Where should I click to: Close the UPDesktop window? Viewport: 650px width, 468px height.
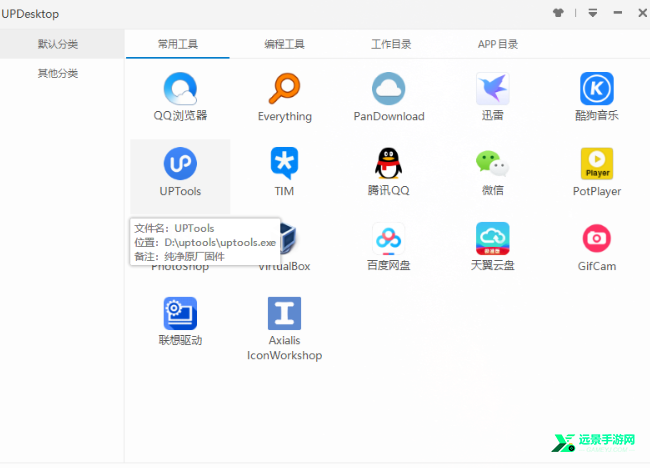[x=642, y=13]
